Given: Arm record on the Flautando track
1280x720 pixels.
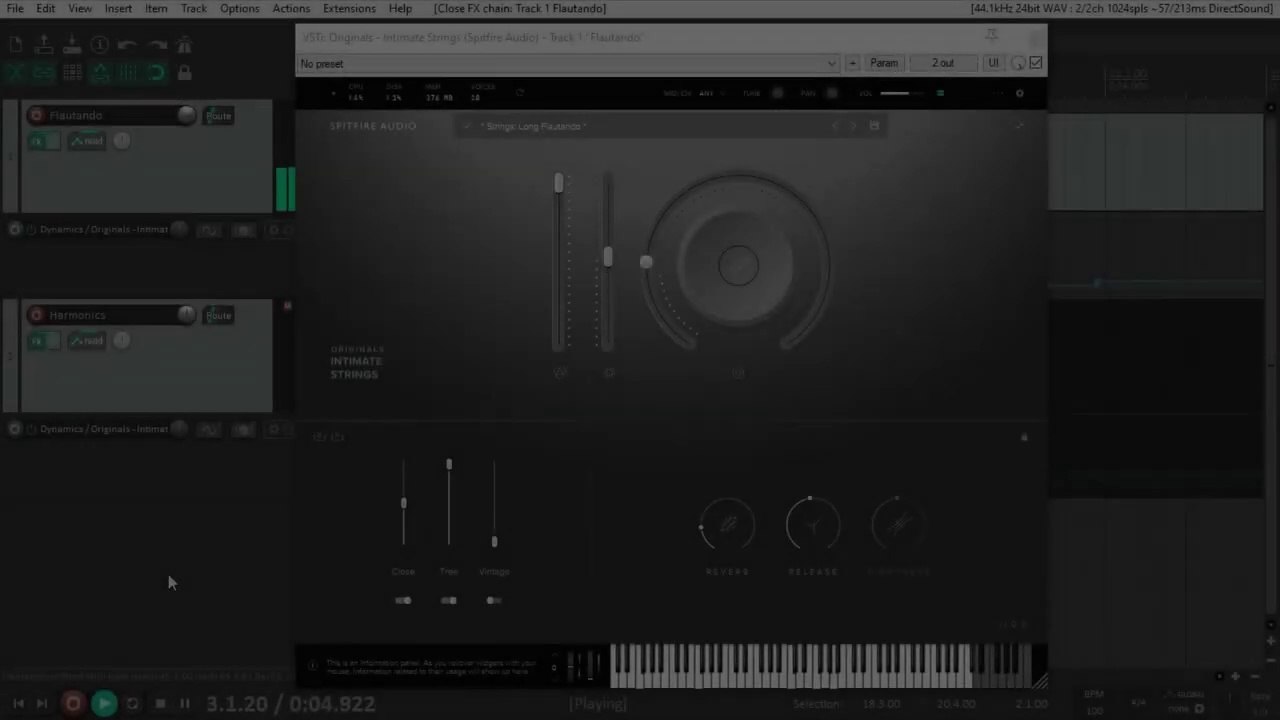Looking at the screenshot, I should (37, 116).
